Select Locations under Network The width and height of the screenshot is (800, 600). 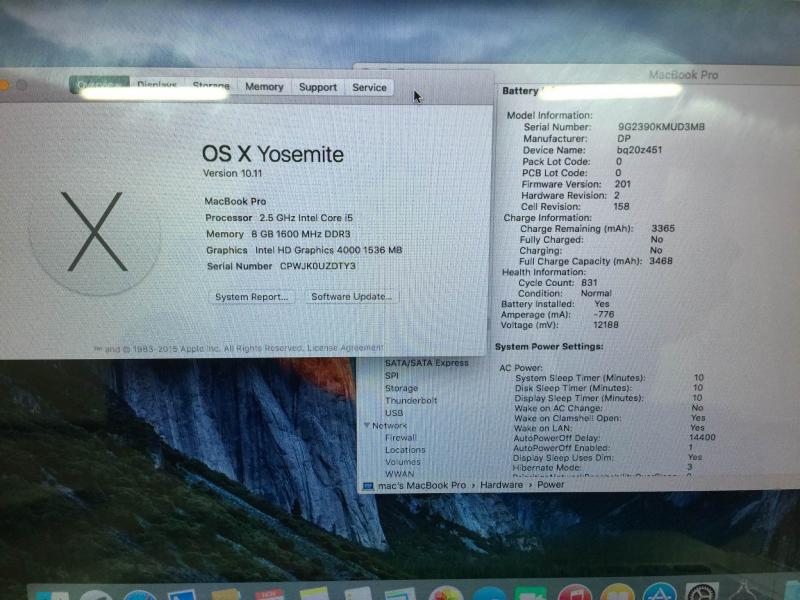pyautogui.click(x=405, y=450)
